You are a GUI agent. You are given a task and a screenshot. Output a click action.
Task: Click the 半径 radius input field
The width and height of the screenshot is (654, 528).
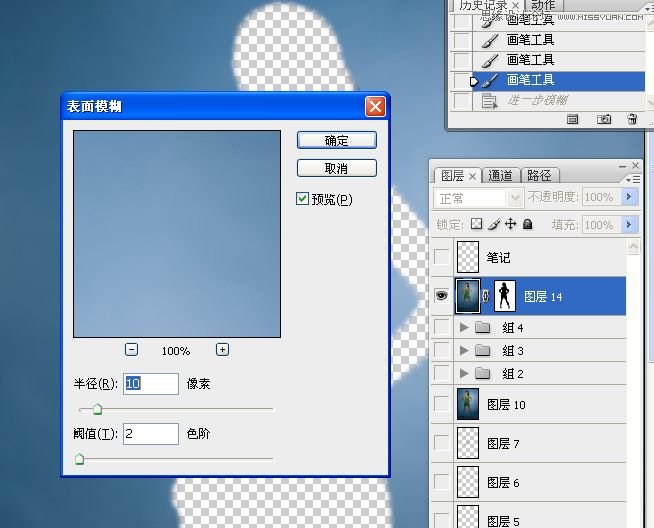tap(151, 384)
